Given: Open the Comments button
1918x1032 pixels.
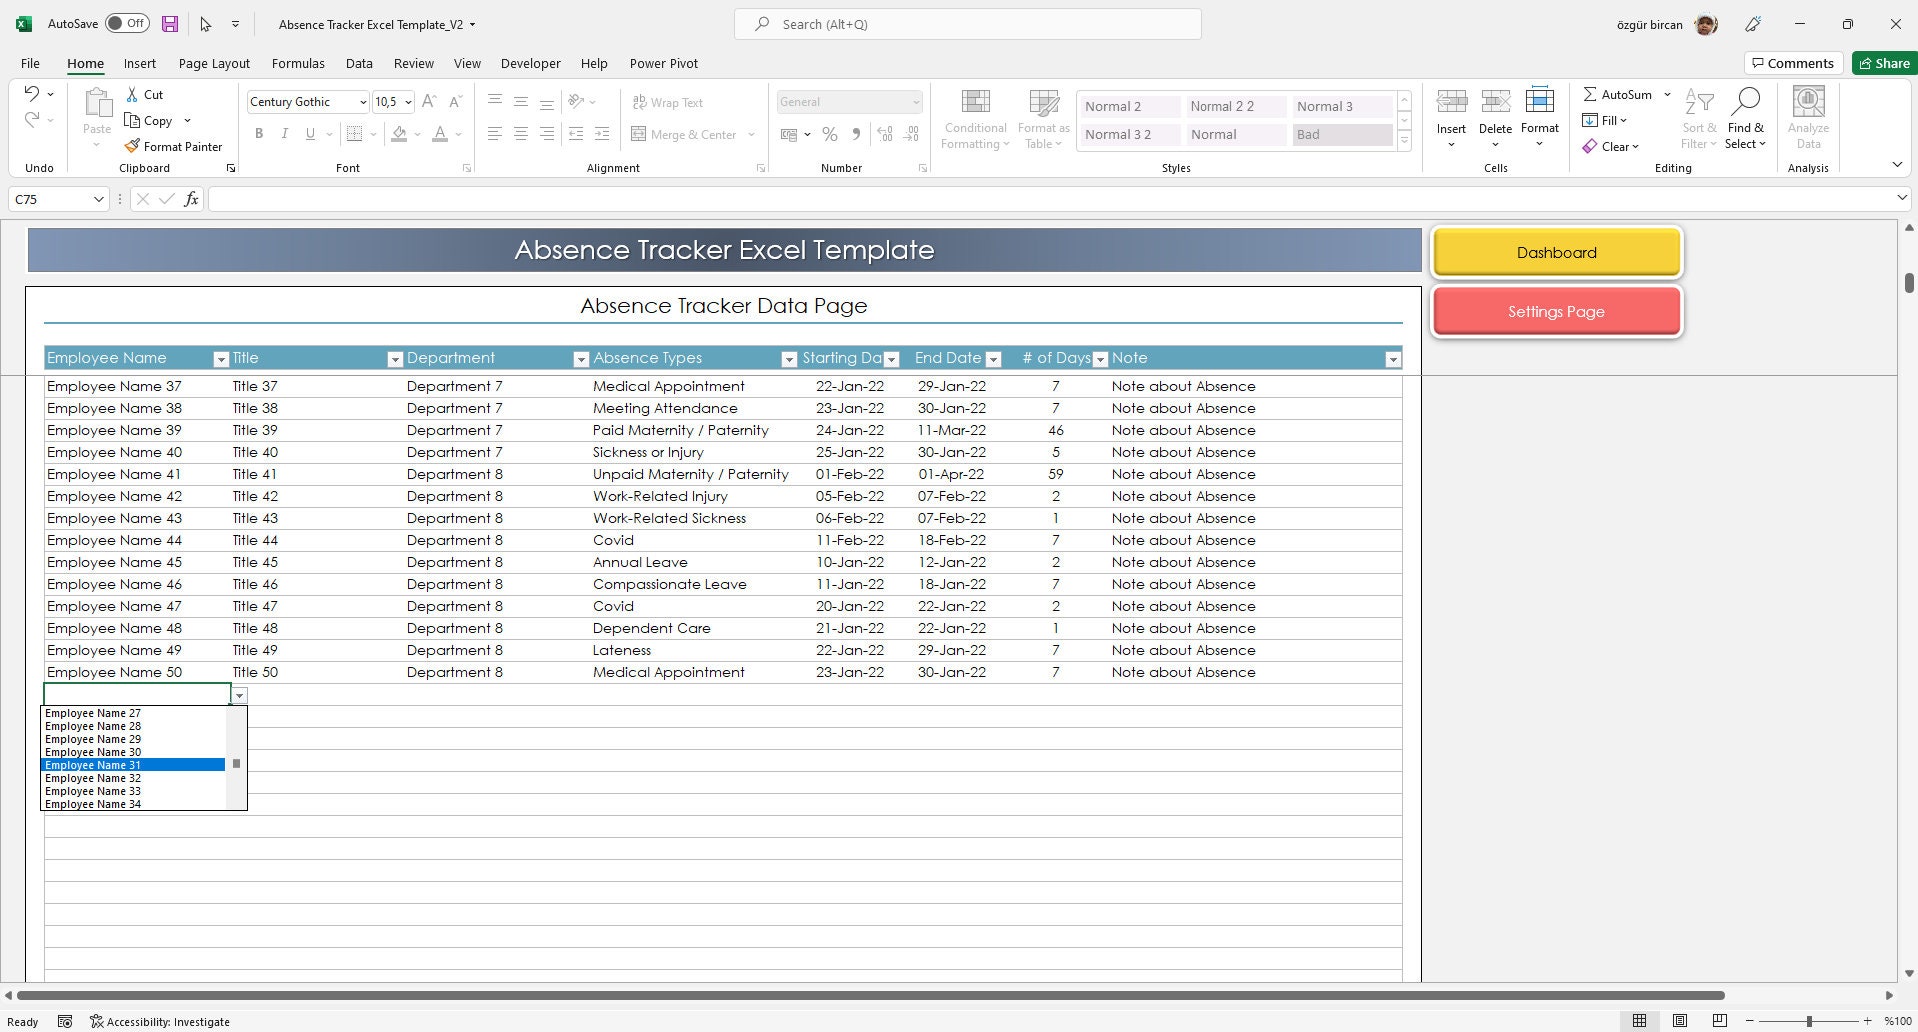Looking at the screenshot, I should tap(1793, 63).
